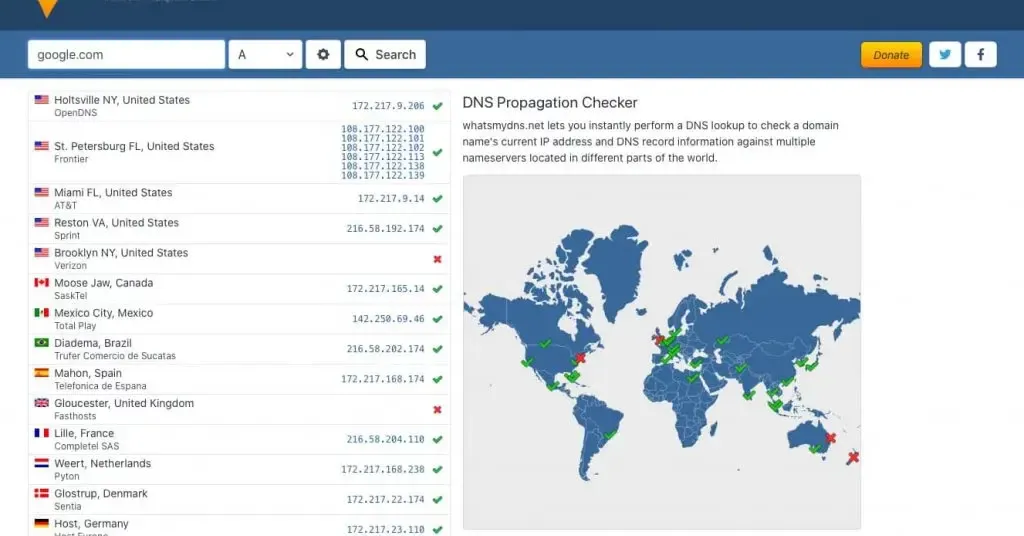1024x536 pixels.
Task: Click the Verizon provider label
Action: point(71,266)
